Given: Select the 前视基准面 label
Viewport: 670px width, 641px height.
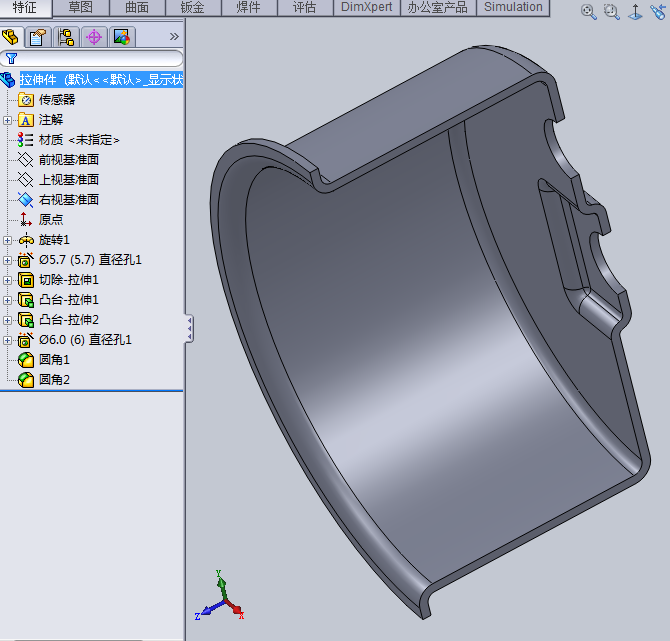Looking at the screenshot, I should 69,160.
